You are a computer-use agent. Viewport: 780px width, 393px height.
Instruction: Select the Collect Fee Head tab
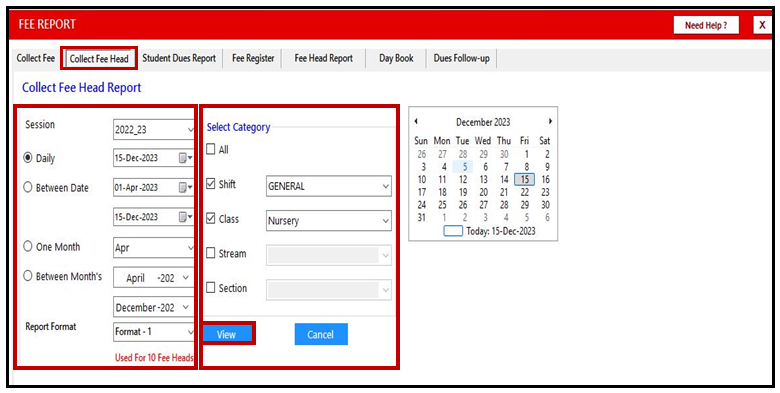[x=99, y=59]
